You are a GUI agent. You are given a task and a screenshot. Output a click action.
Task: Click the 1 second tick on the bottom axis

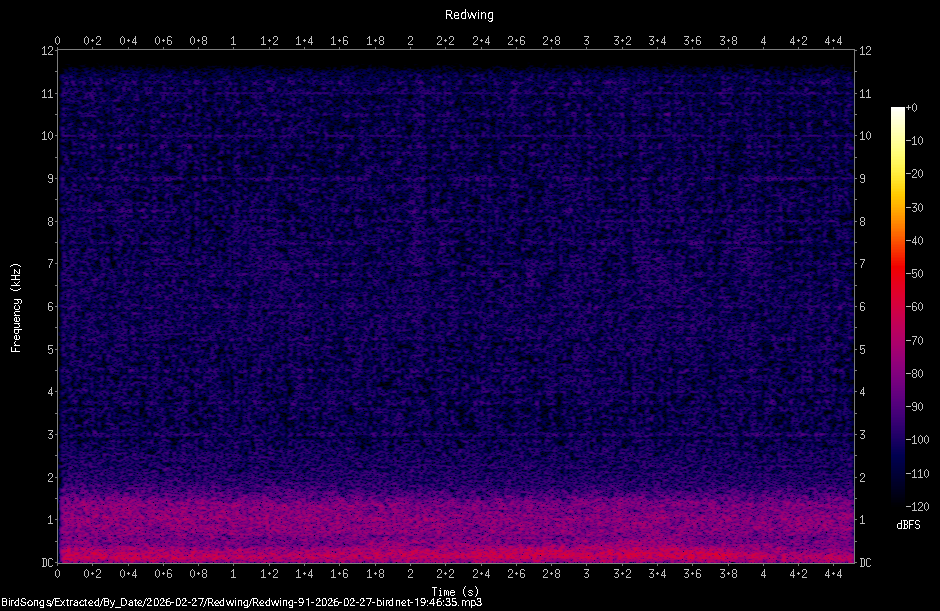pyautogui.click(x=234, y=574)
